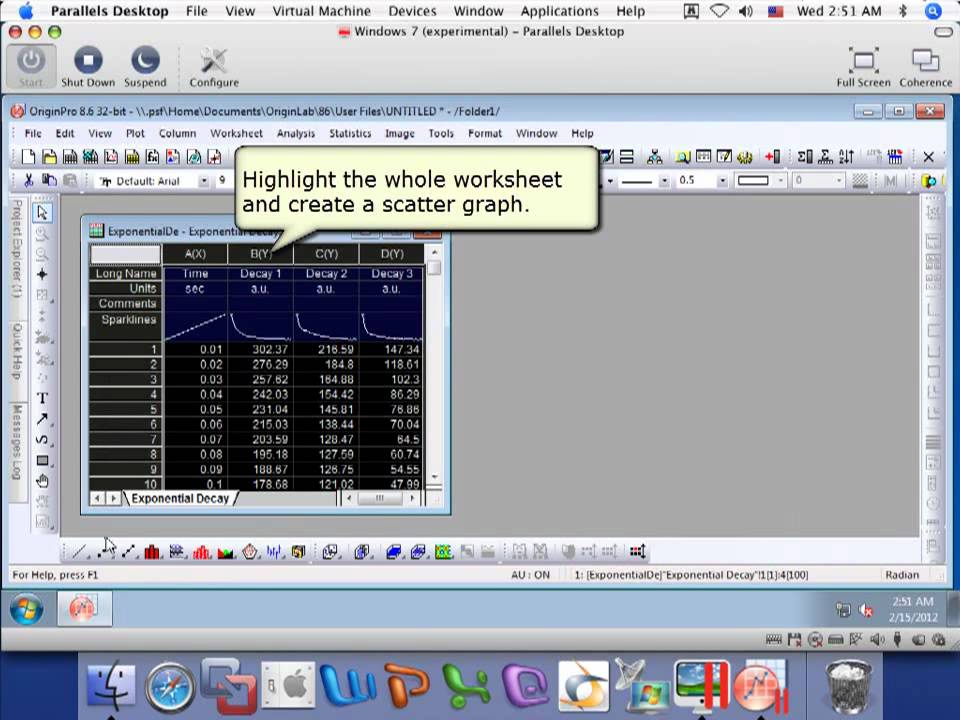This screenshot has height=720, width=960.
Task: Click the A(X) column header
Action: pos(195,254)
